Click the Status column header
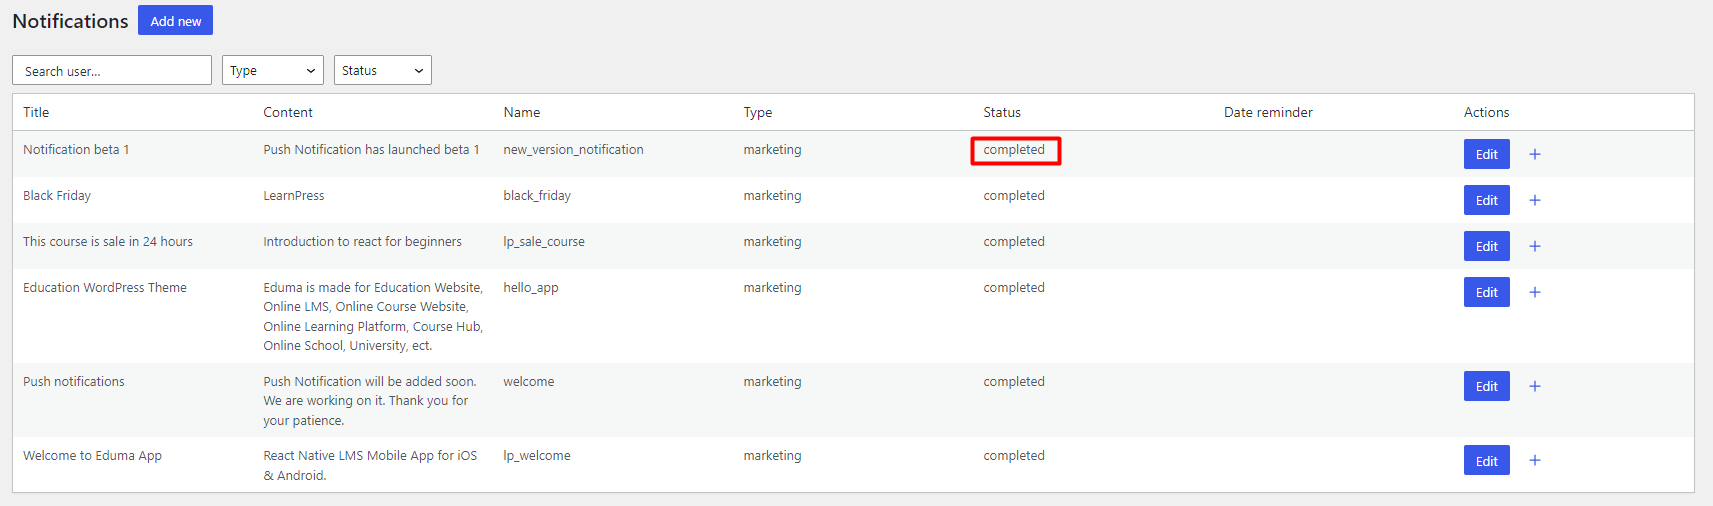 pos(1002,112)
